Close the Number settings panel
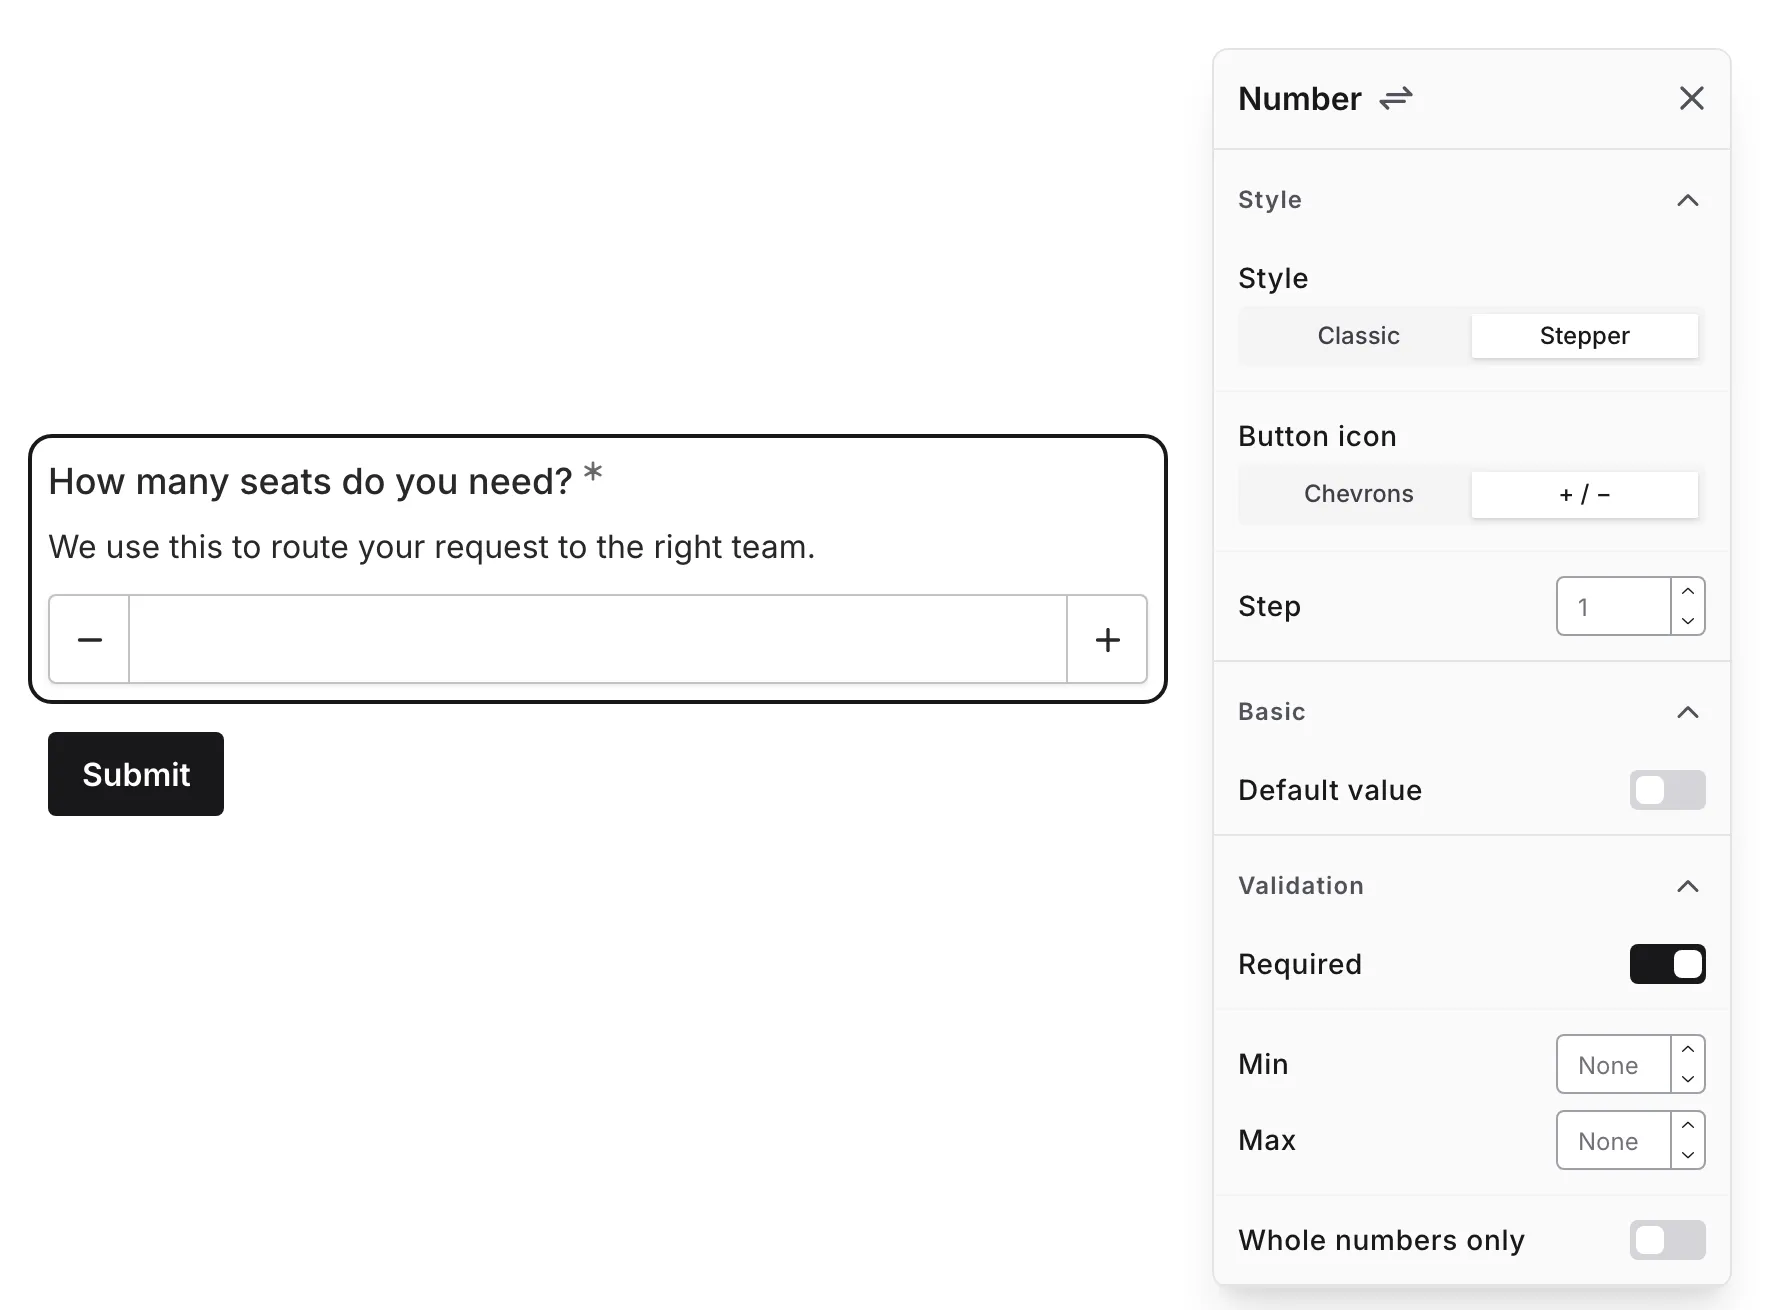This screenshot has width=1780, height=1310. tap(1691, 98)
